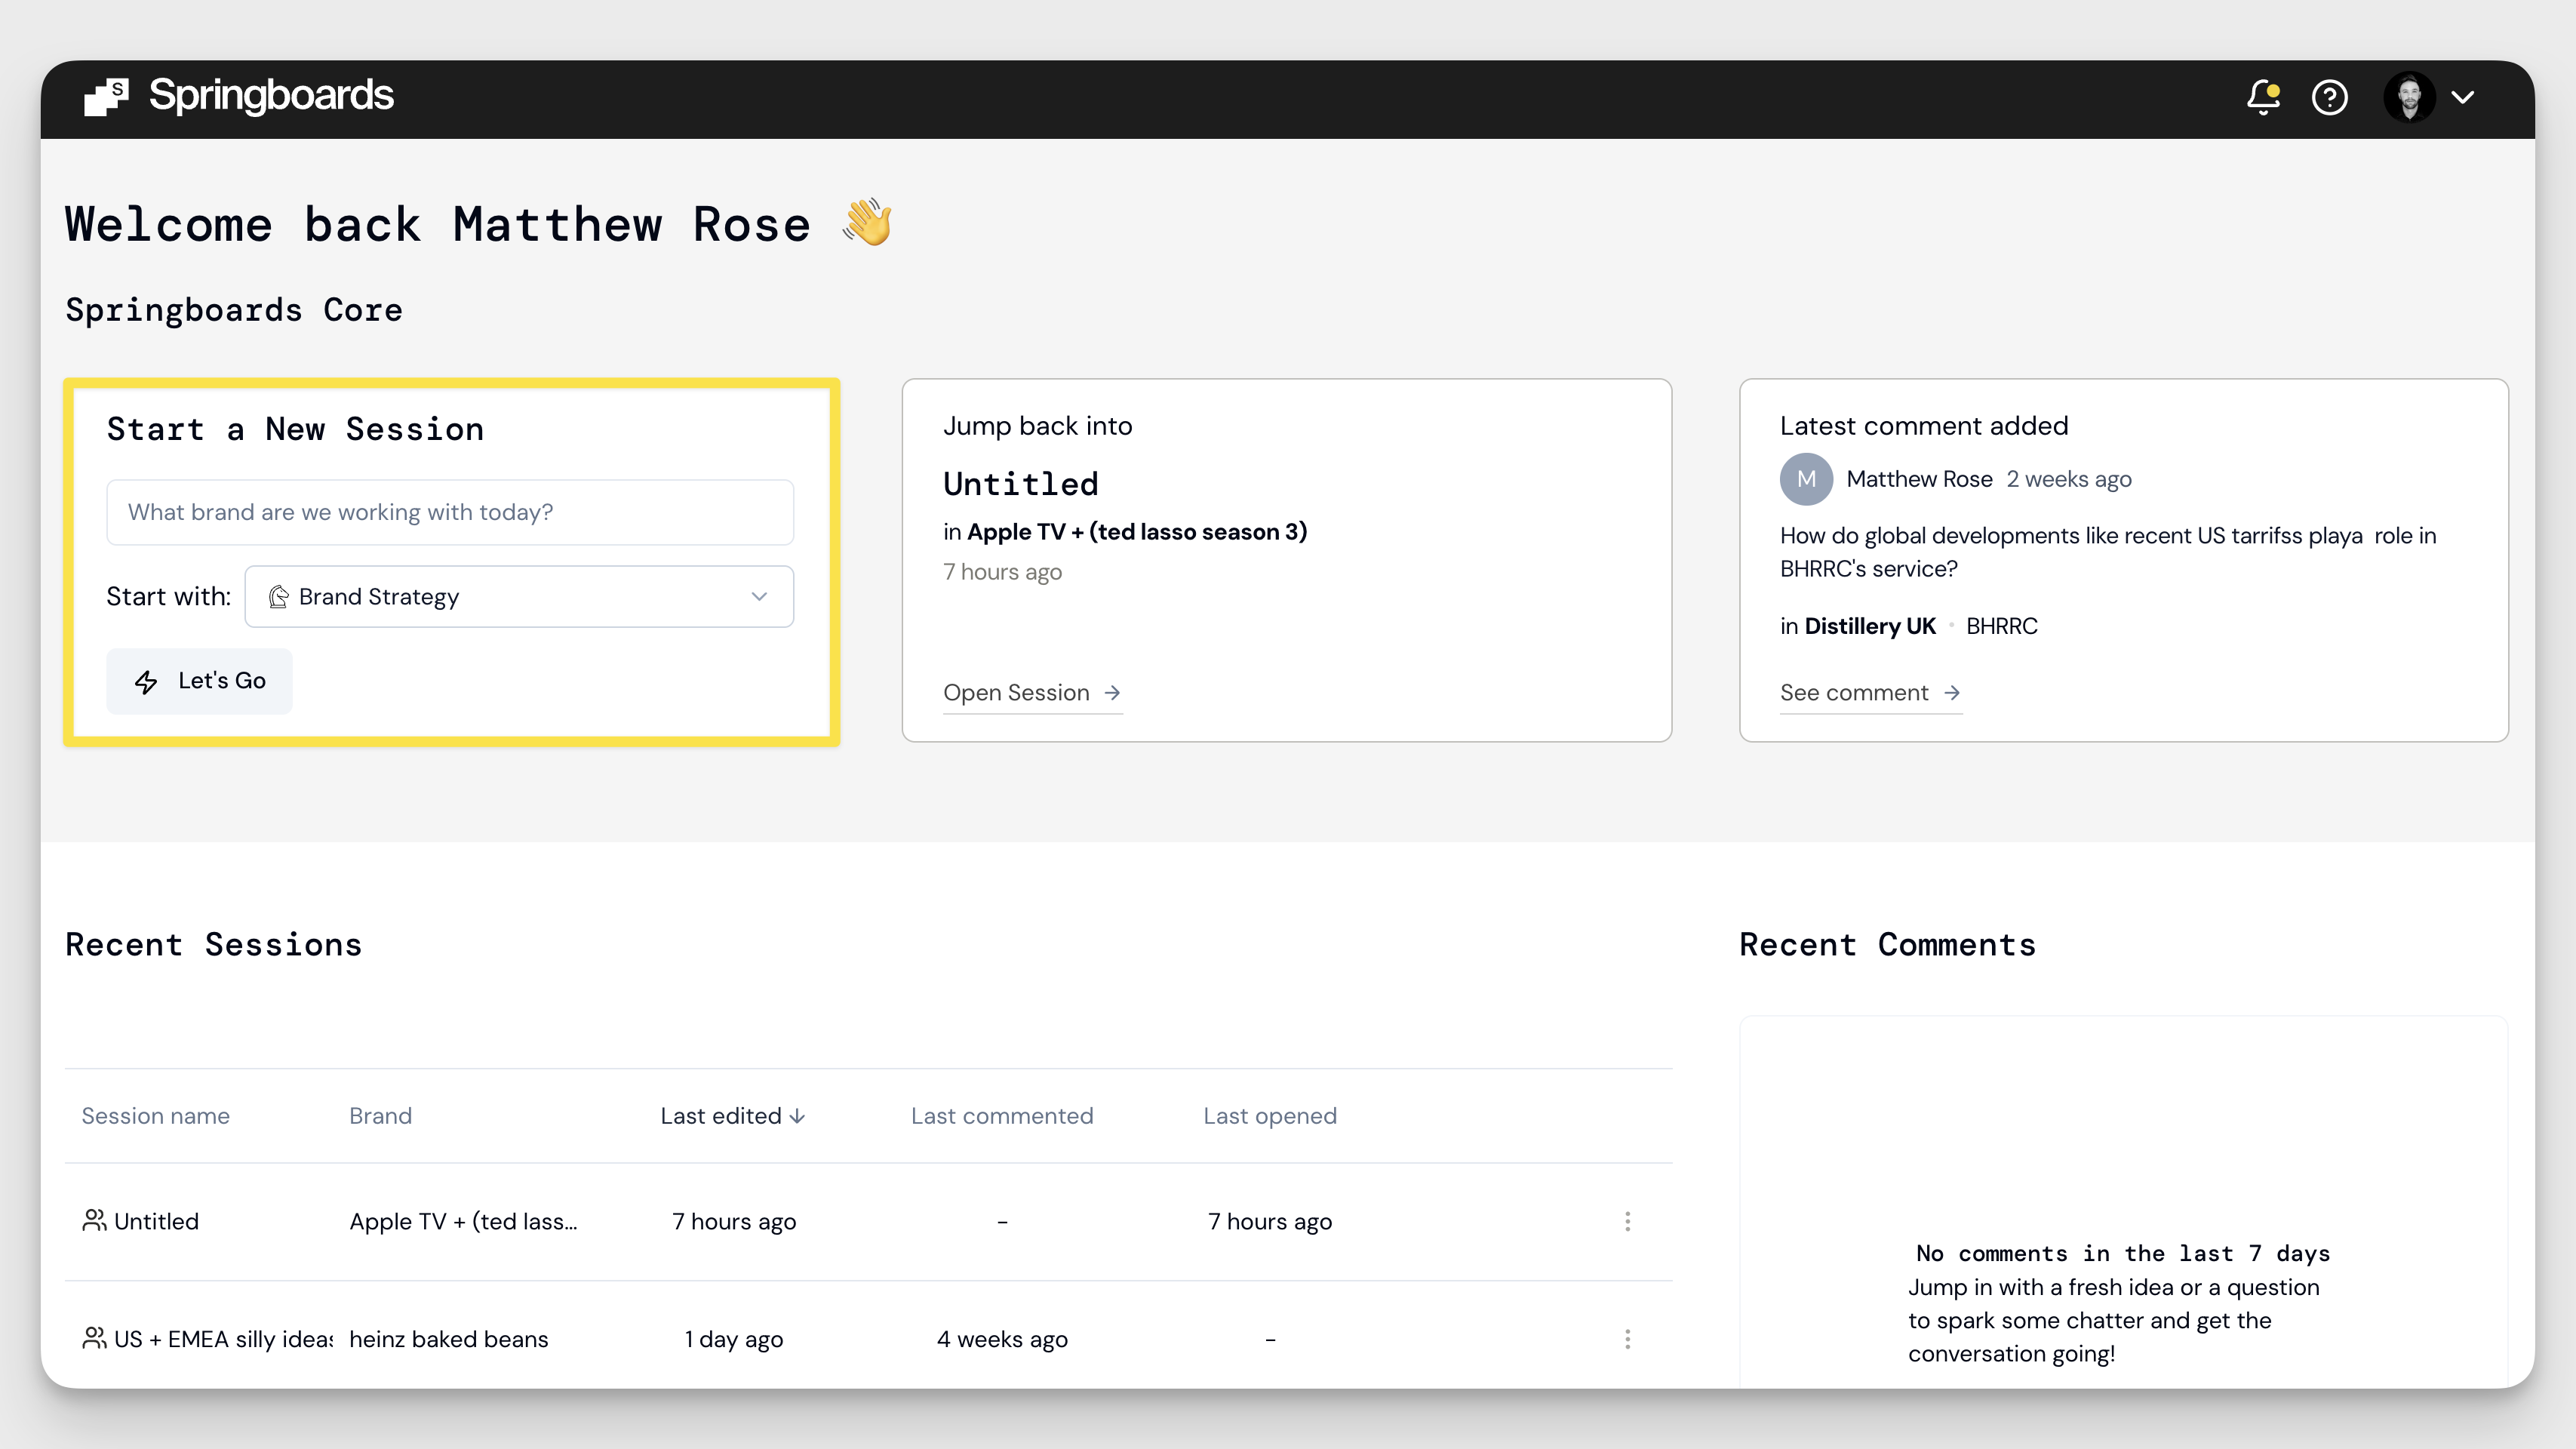
Task: Click the Springboards logo icon
Action: click(x=106, y=96)
